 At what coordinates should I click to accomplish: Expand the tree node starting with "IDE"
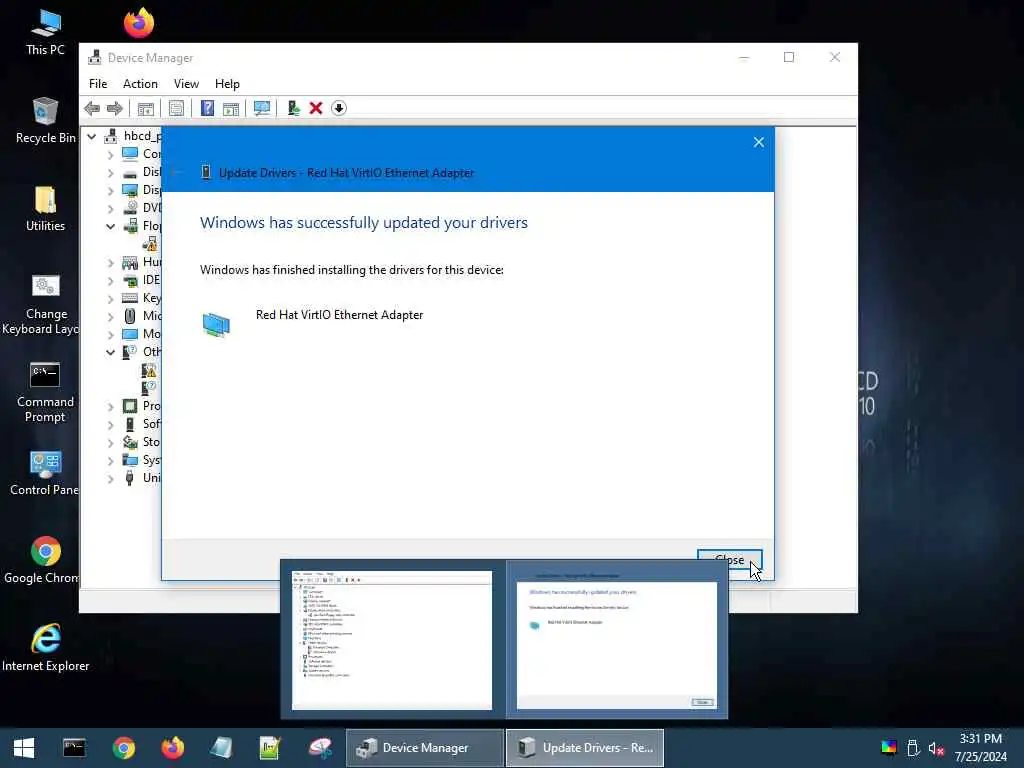[x=110, y=281]
